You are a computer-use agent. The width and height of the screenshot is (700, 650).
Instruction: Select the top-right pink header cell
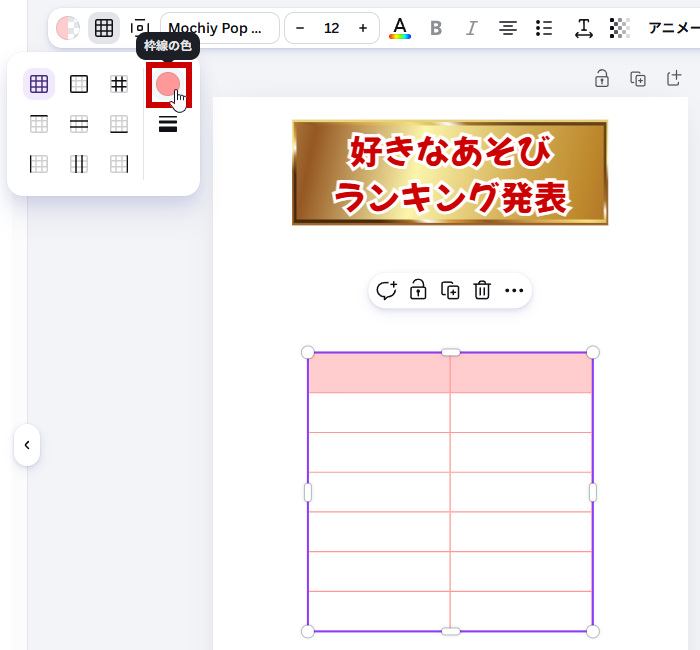(521, 373)
